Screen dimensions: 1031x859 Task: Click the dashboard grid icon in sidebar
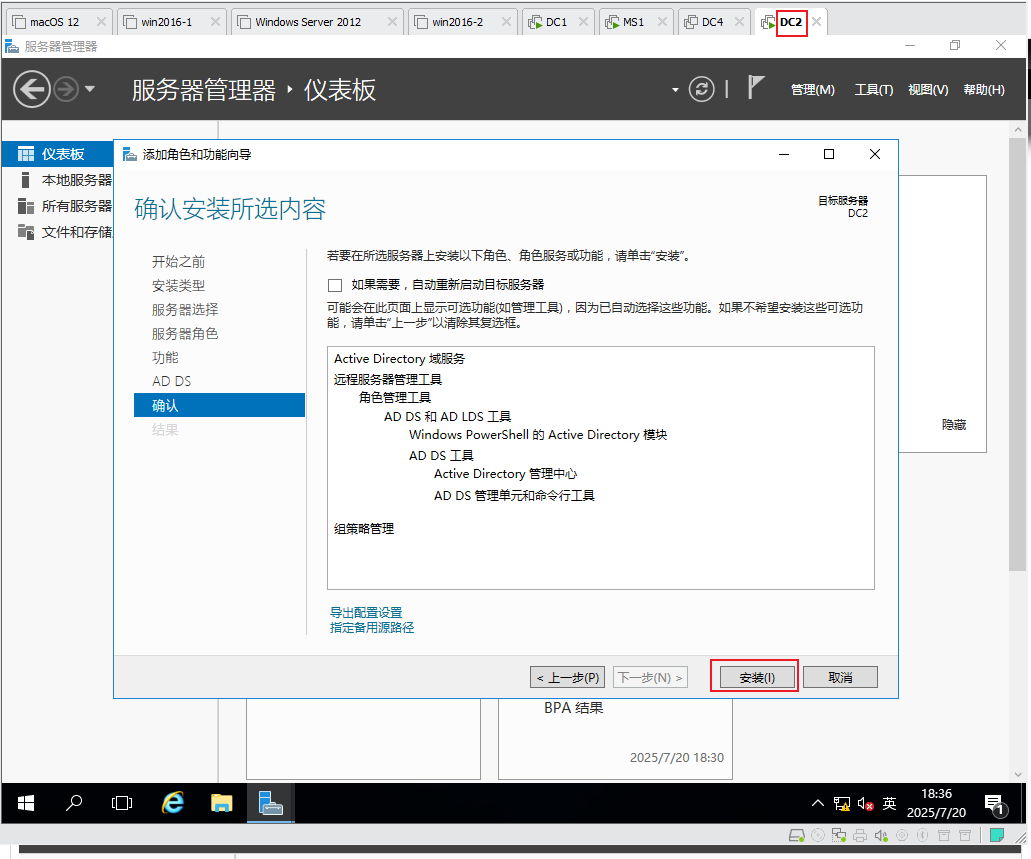[26, 154]
